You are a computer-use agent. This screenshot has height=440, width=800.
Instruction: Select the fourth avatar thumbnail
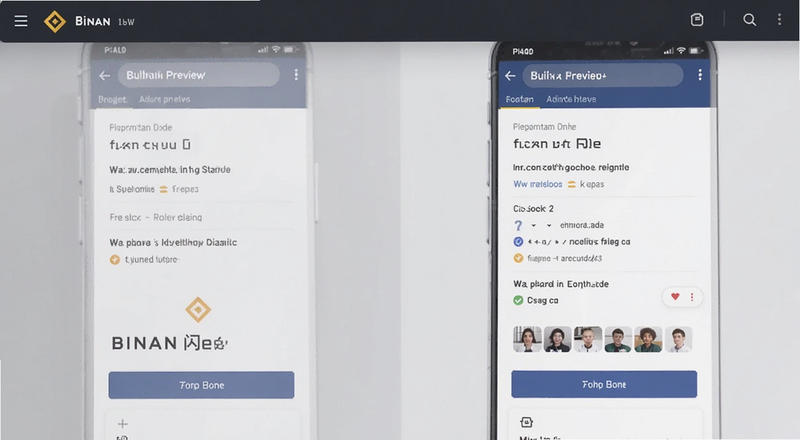618,339
